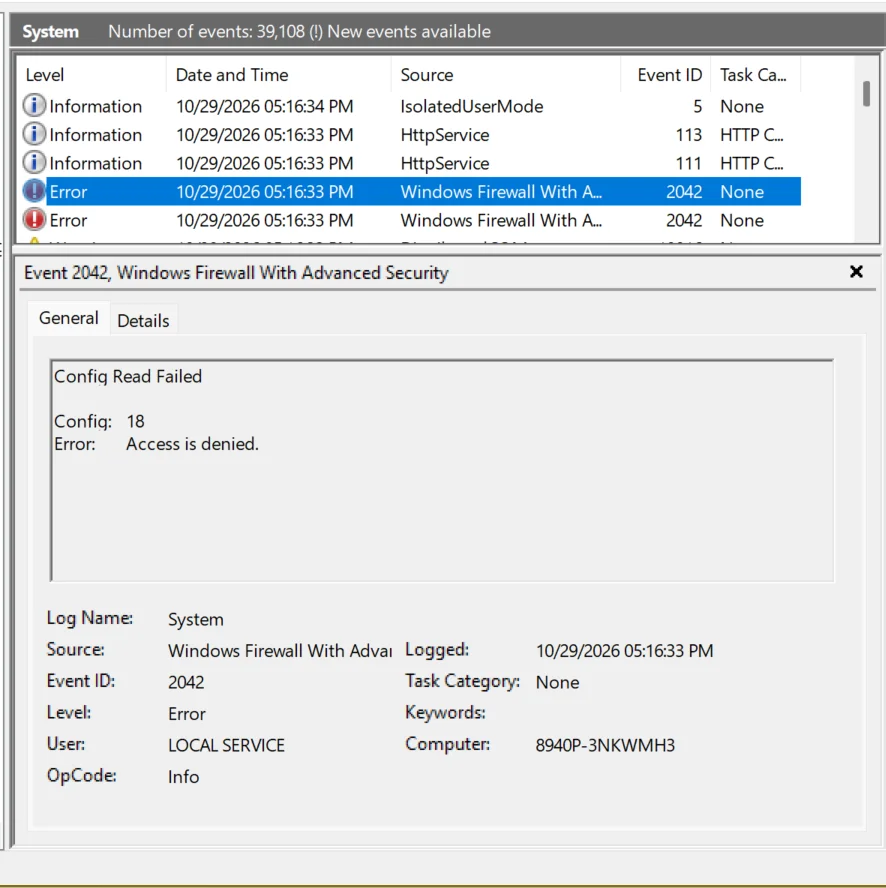886x888 pixels.
Task: Click the highlighted Windows Firewall source cell
Action: click(501, 192)
